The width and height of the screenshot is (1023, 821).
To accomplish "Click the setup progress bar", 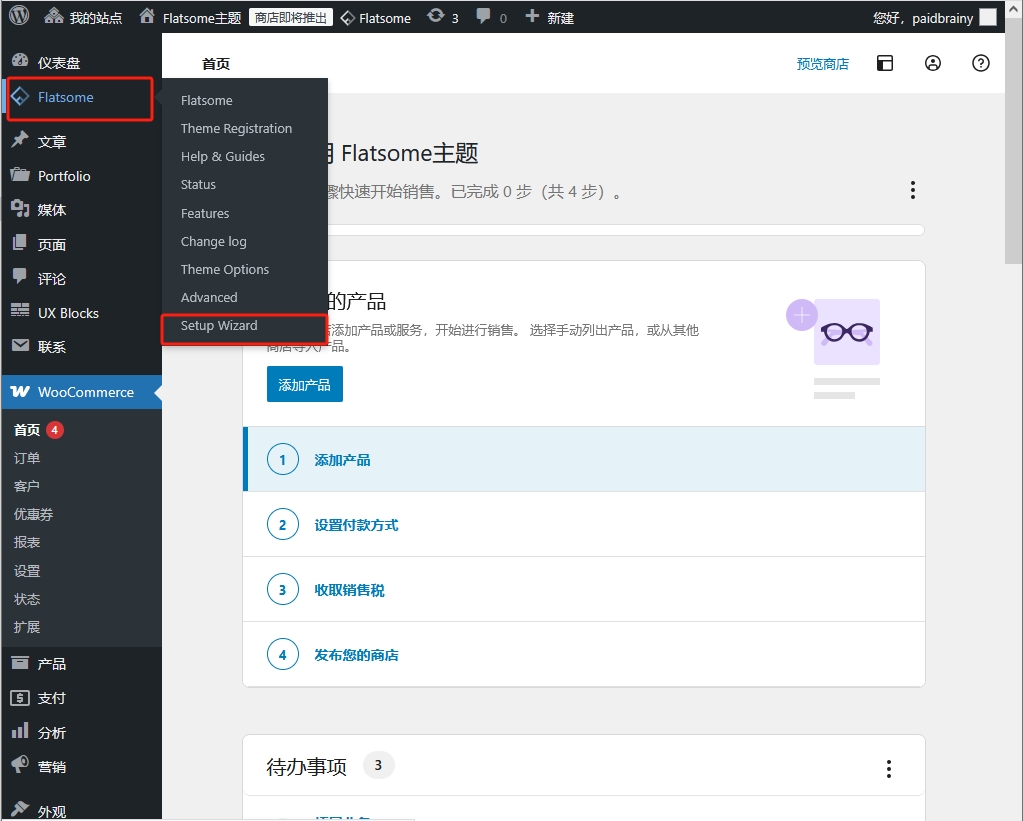I will pyautogui.click(x=626, y=230).
